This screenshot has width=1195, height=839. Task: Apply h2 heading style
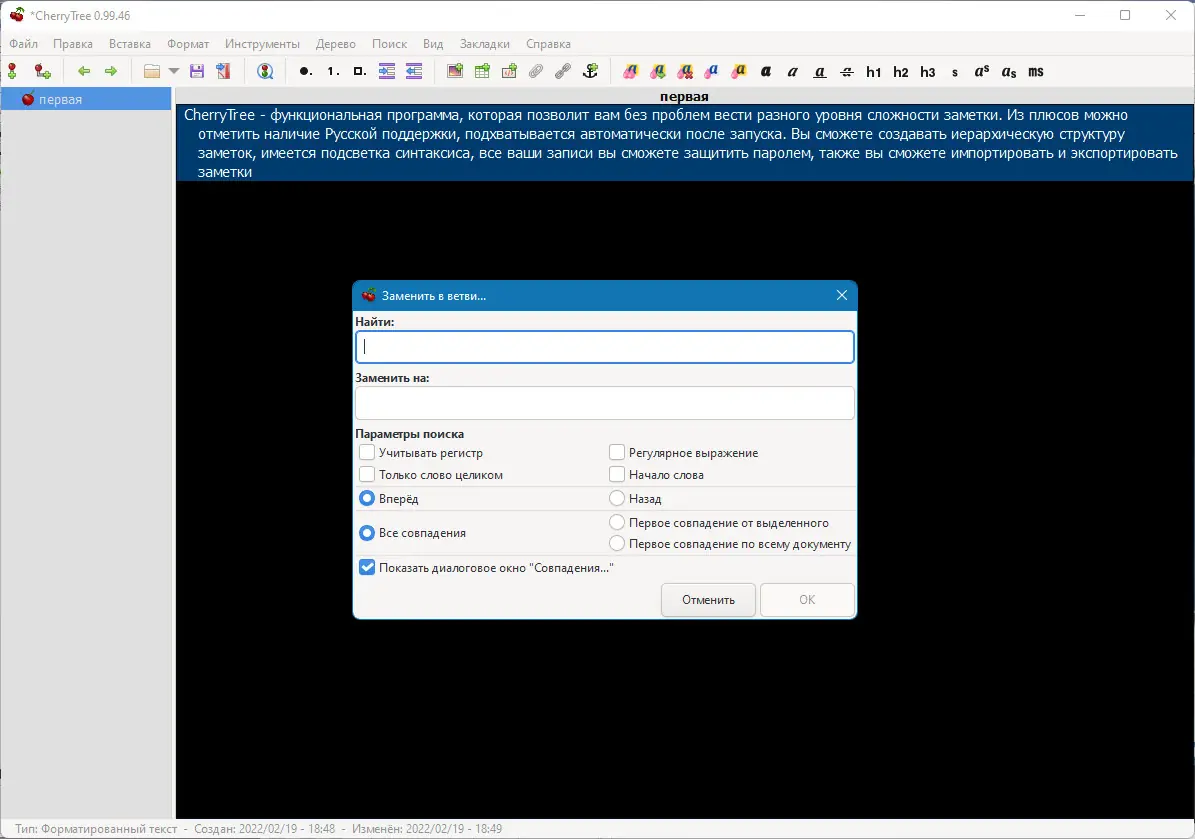tap(901, 72)
